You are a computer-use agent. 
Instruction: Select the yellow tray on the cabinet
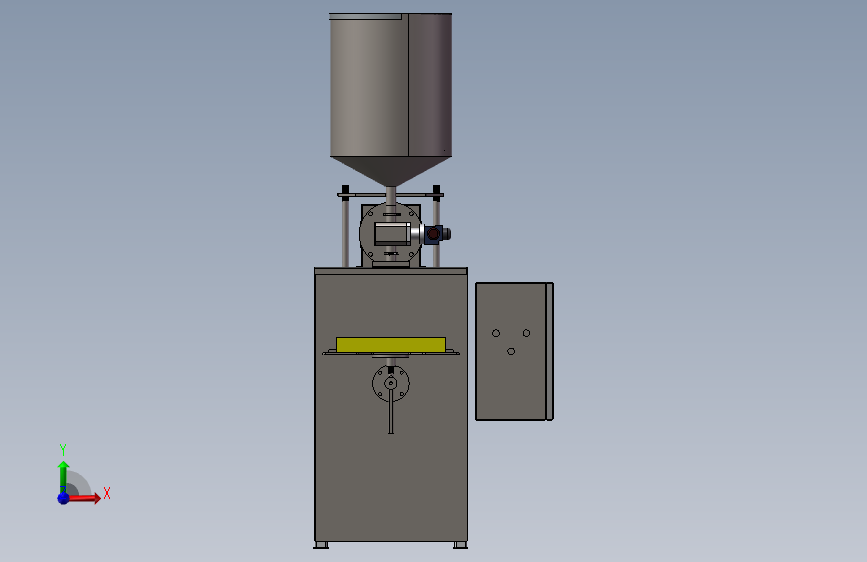coord(391,345)
